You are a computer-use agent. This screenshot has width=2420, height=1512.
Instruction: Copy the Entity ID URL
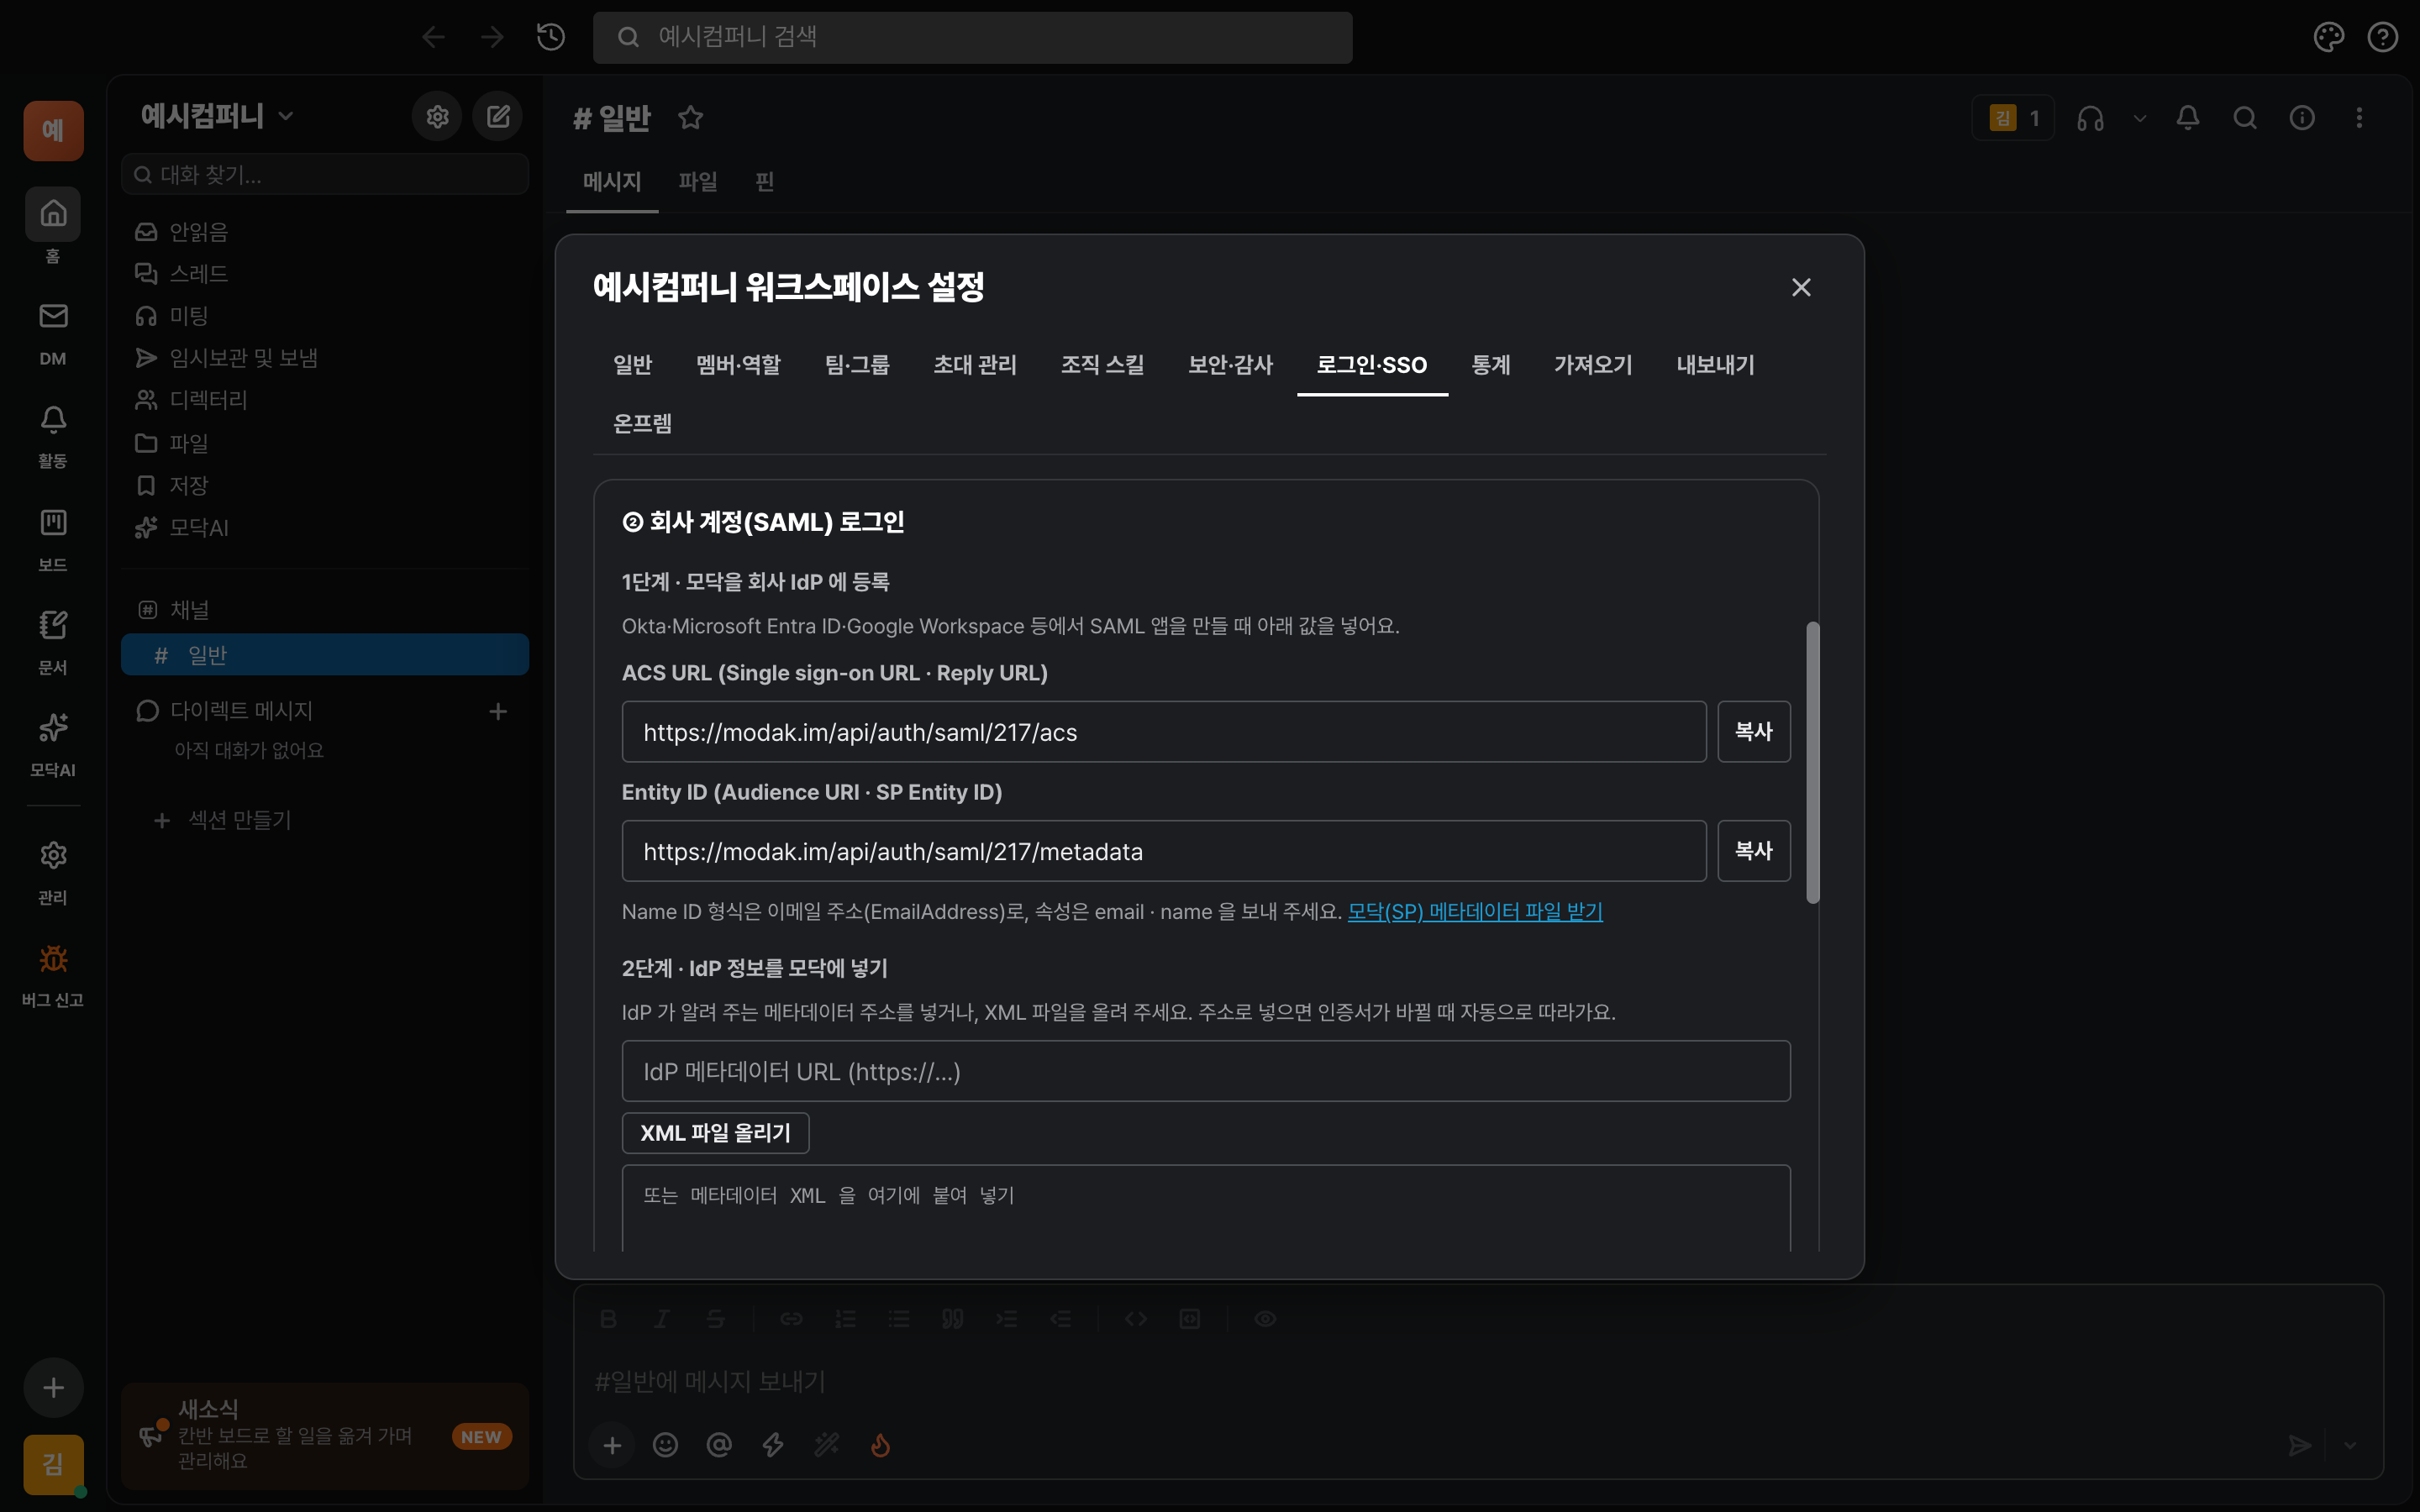click(x=1753, y=851)
